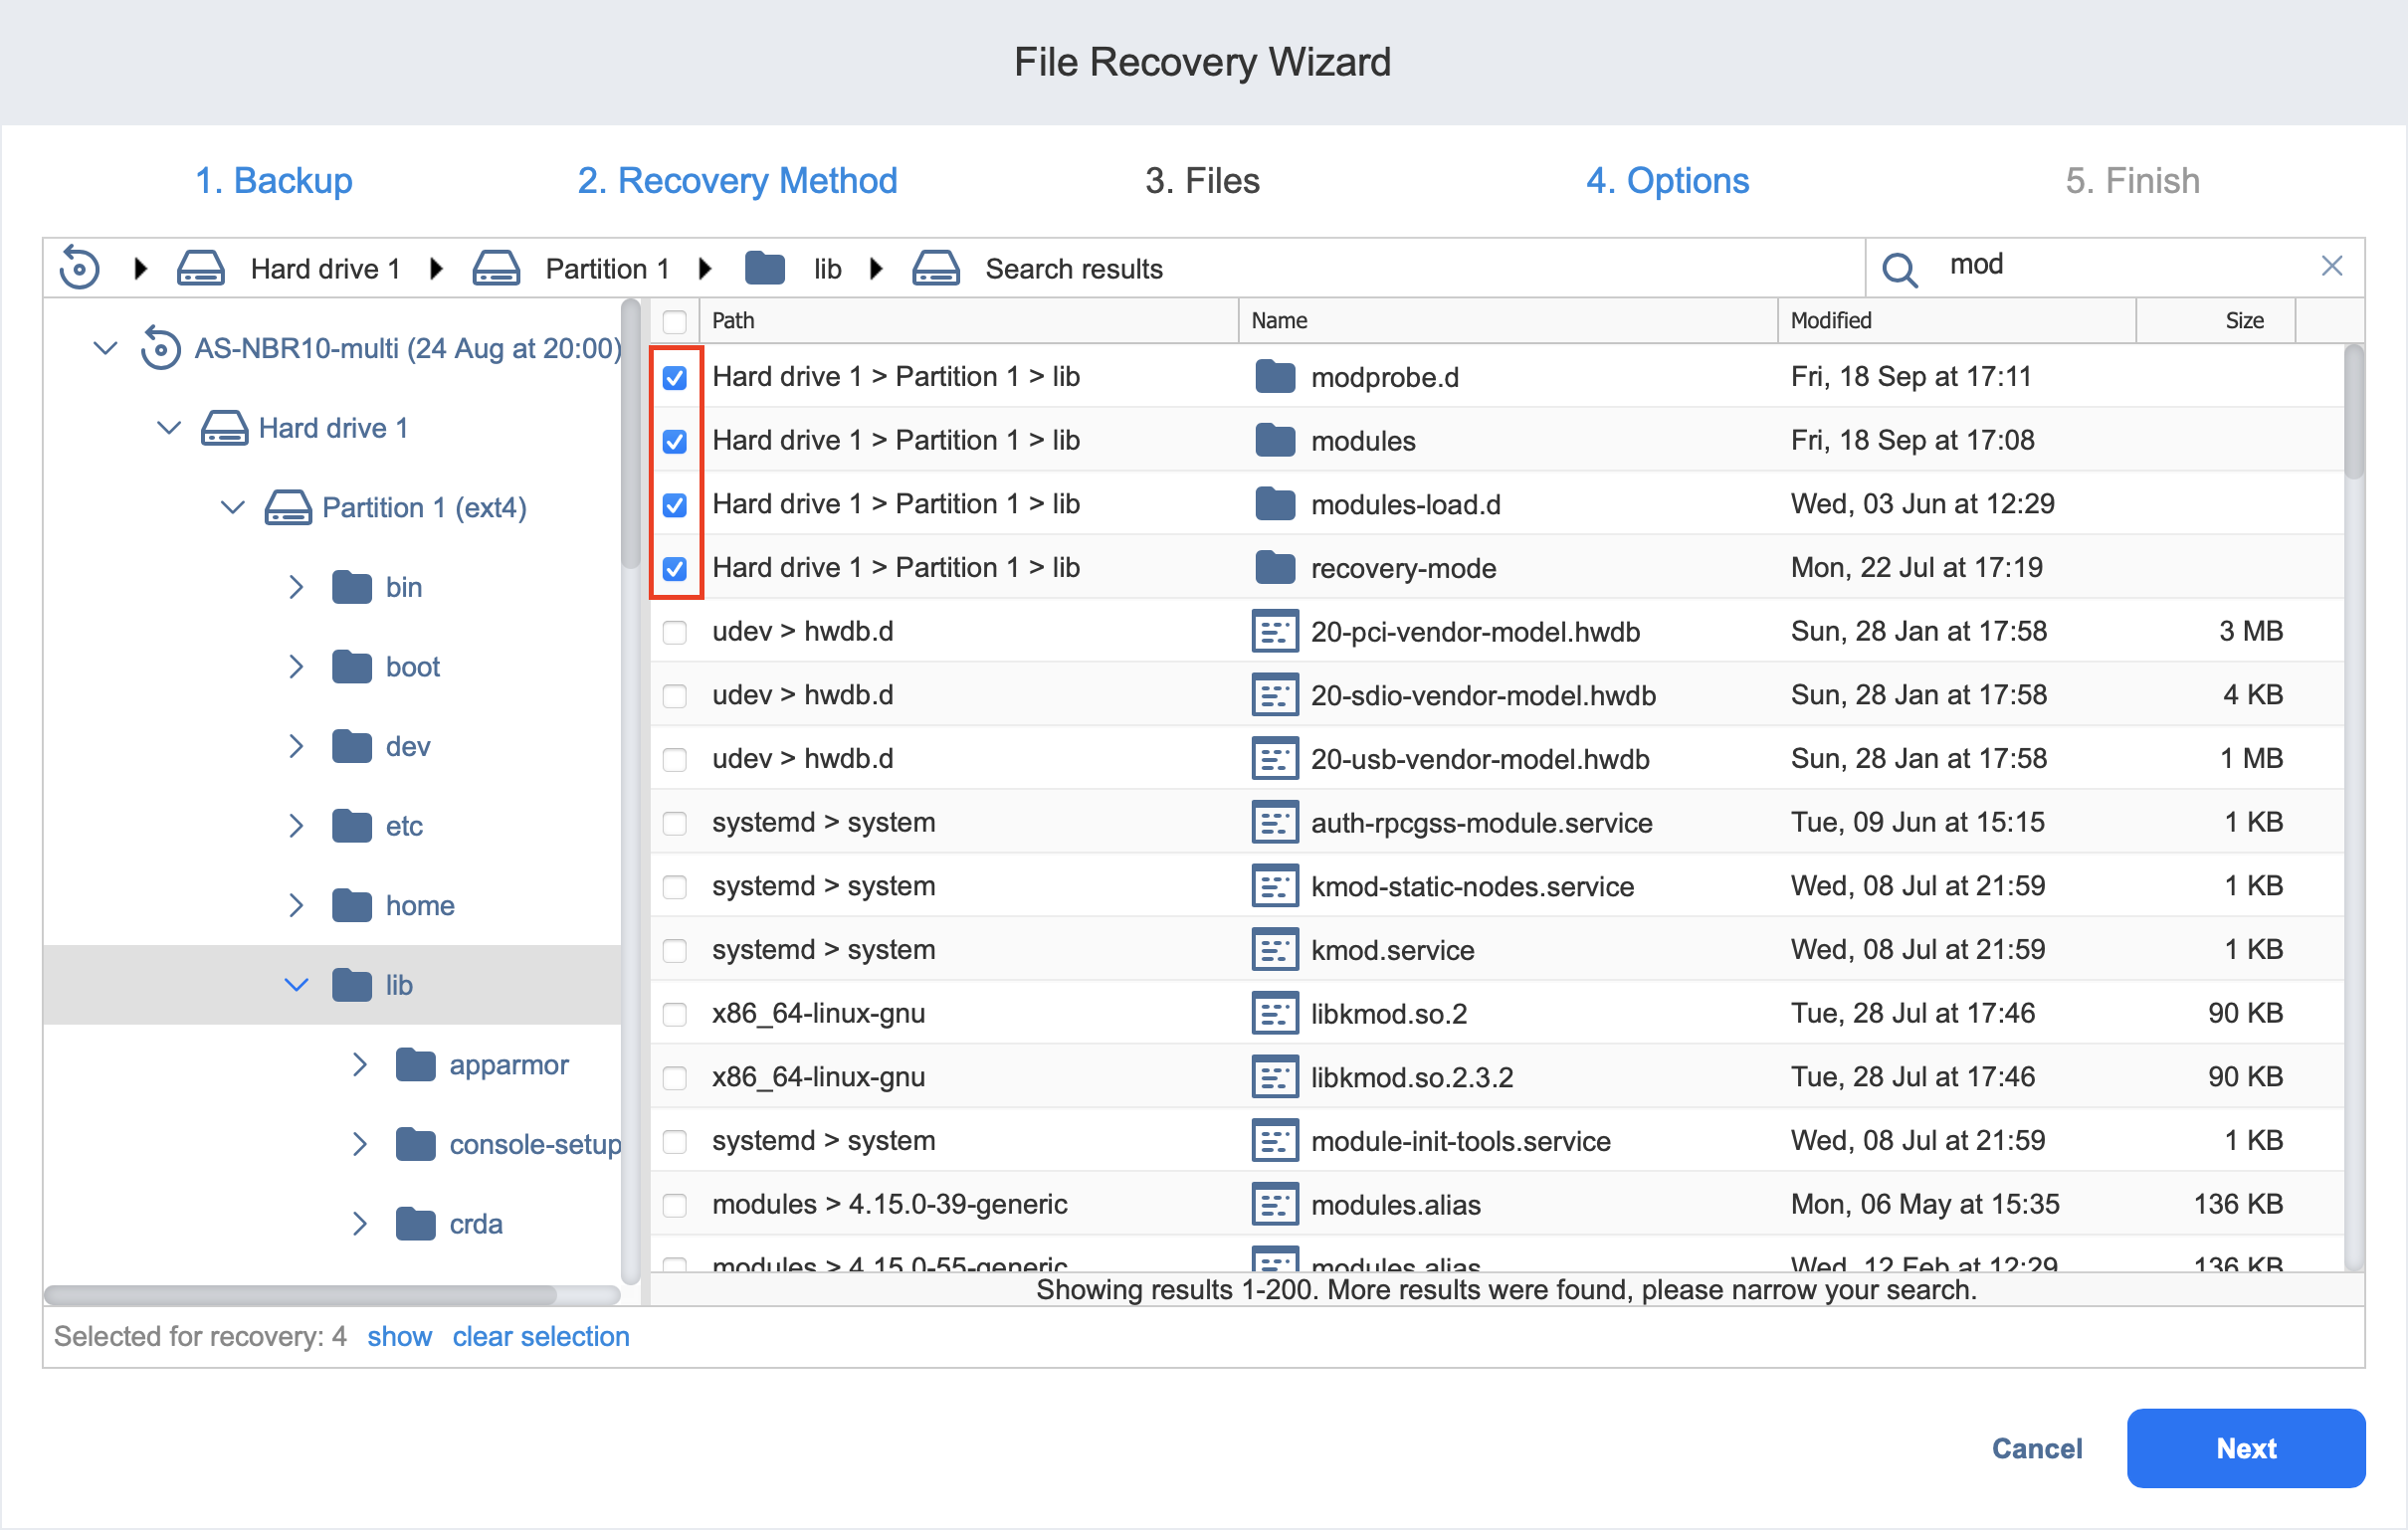2408x1530 pixels.
Task: Expand the etc folder in tree
Action: [296, 826]
